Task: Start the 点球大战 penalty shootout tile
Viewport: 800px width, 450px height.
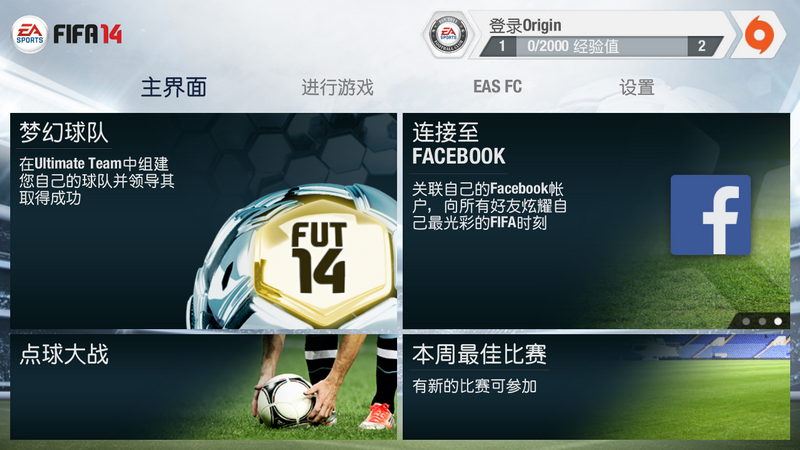Action: (204, 387)
